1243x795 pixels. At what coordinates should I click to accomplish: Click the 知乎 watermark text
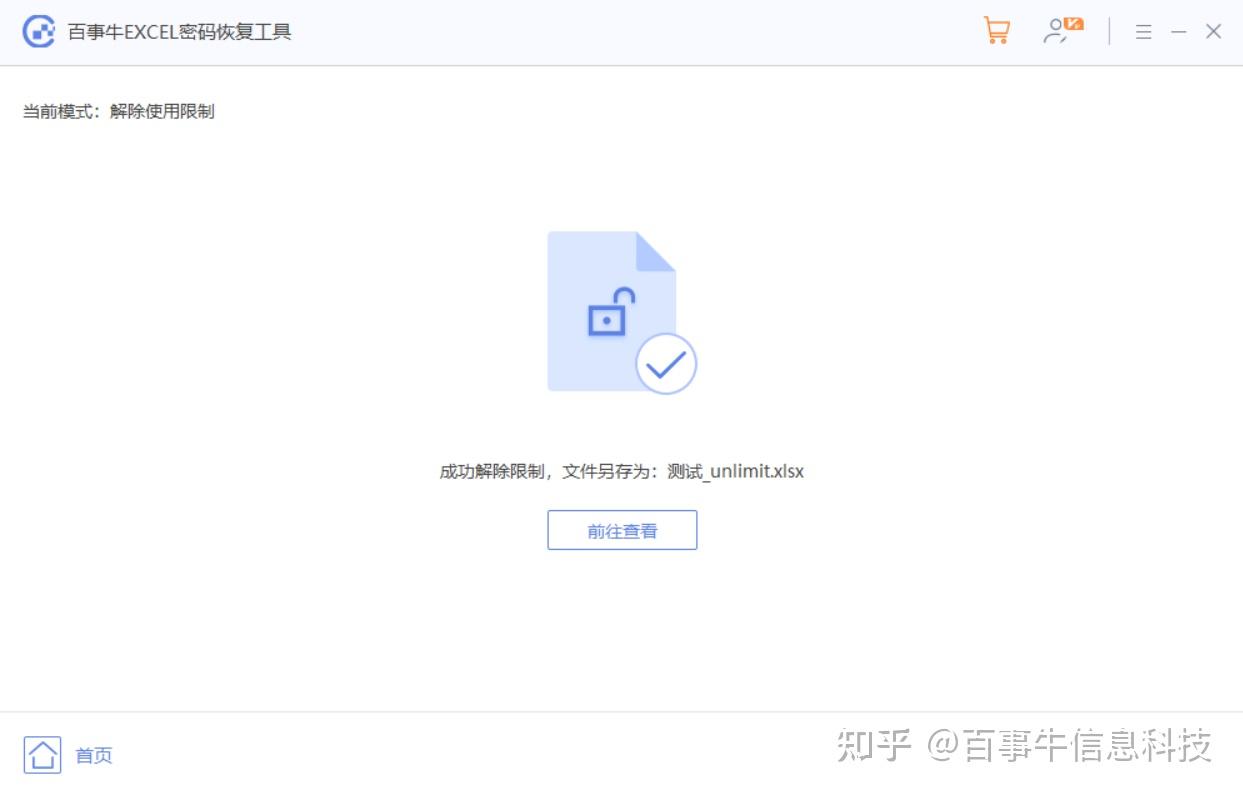click(x=874, y=745)
